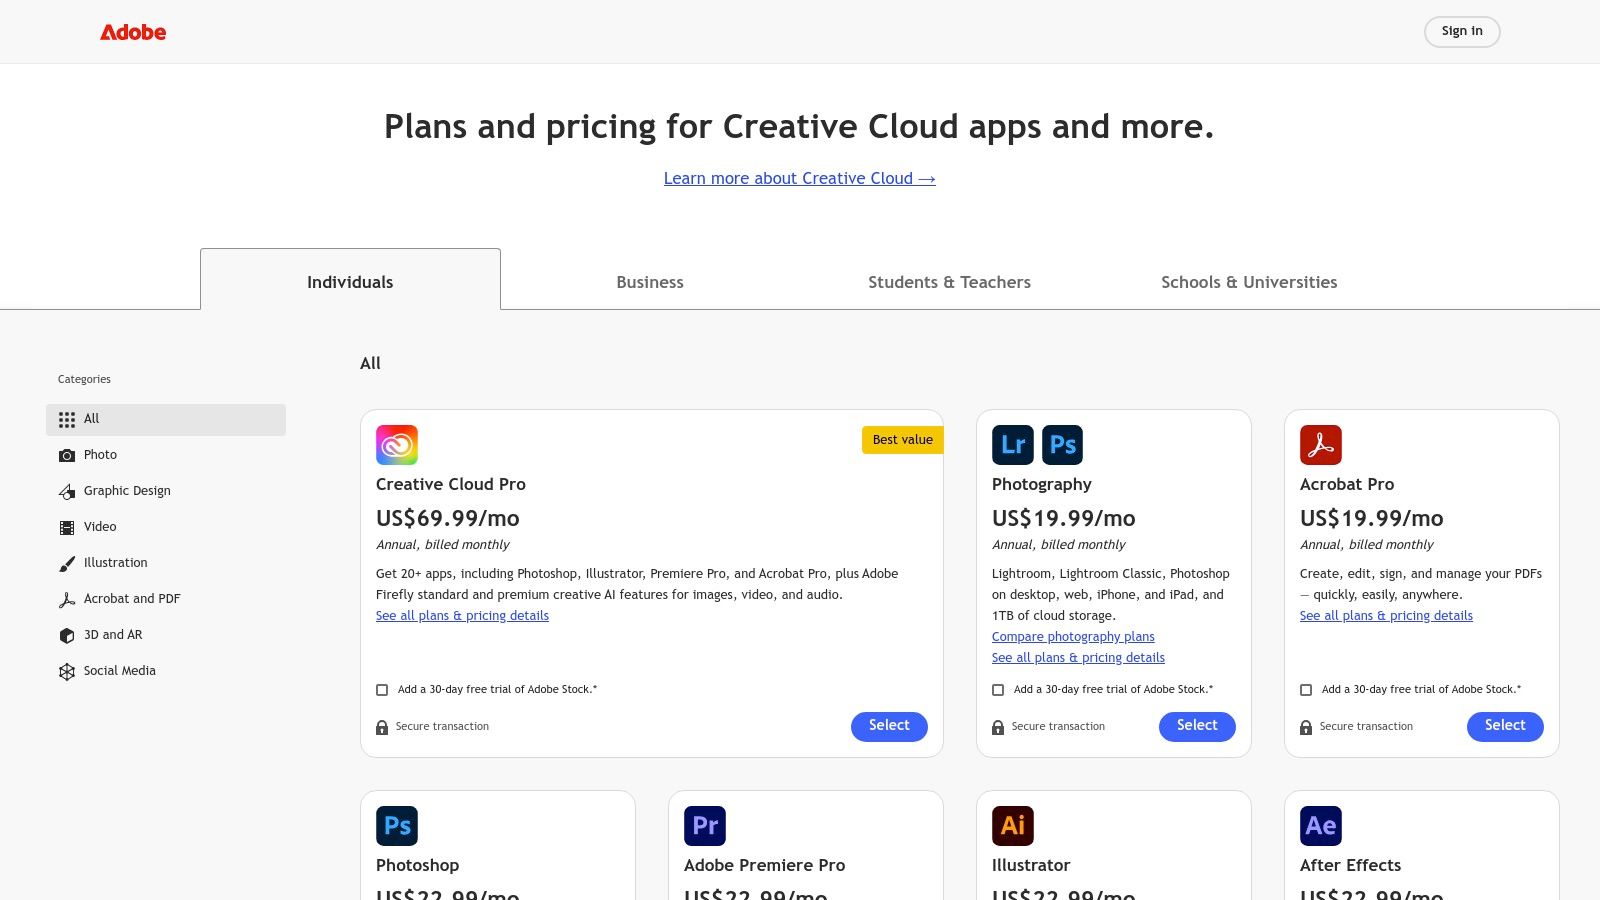Click the Adobe logo in the header

click(x=133, y=32)
